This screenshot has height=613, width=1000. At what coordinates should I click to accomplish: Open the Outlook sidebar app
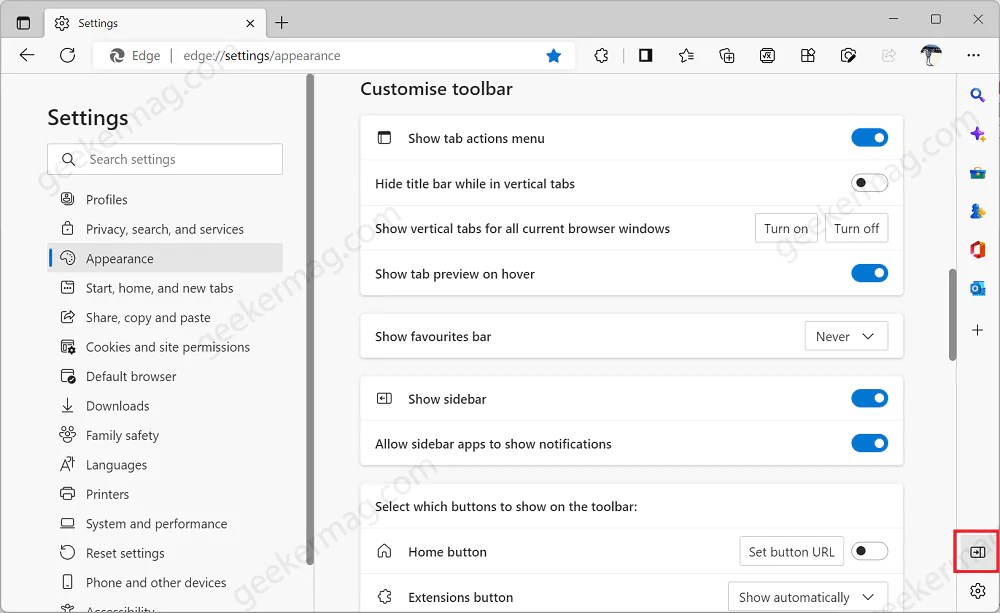[978, 288]
